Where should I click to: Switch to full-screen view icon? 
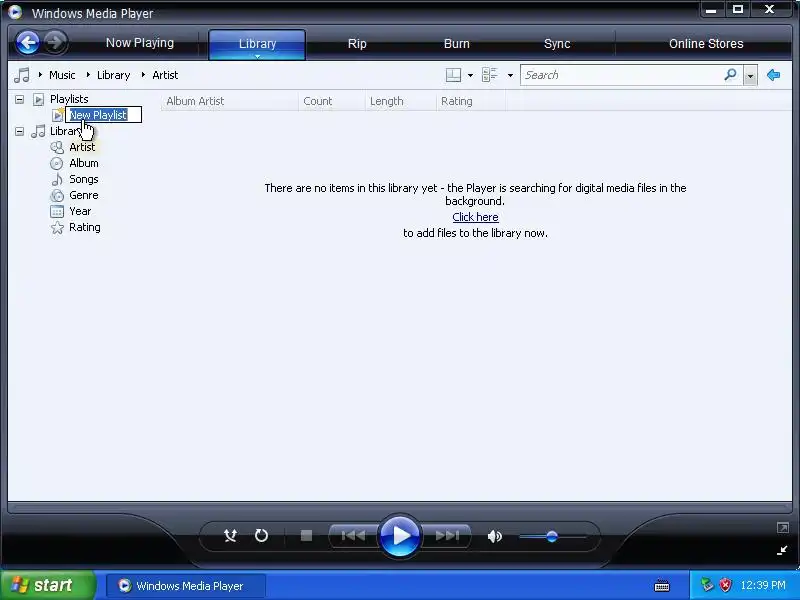(782, 528)
